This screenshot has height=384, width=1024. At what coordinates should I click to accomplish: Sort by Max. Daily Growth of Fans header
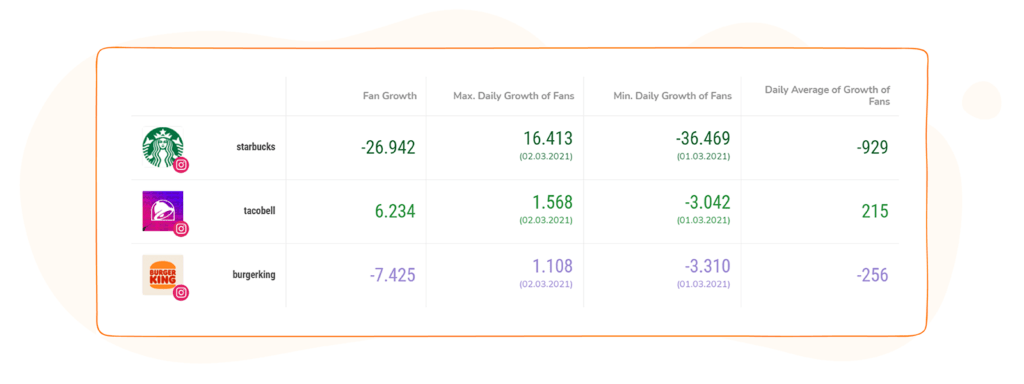514,96
